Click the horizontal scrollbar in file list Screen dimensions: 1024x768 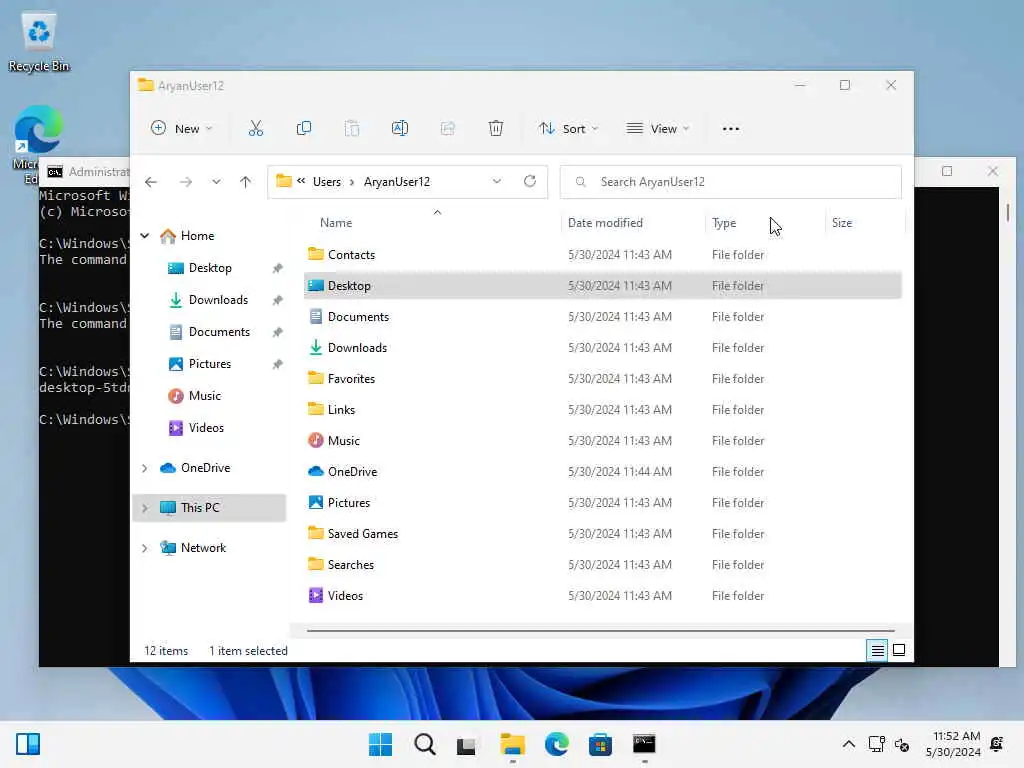pos(600,631)
